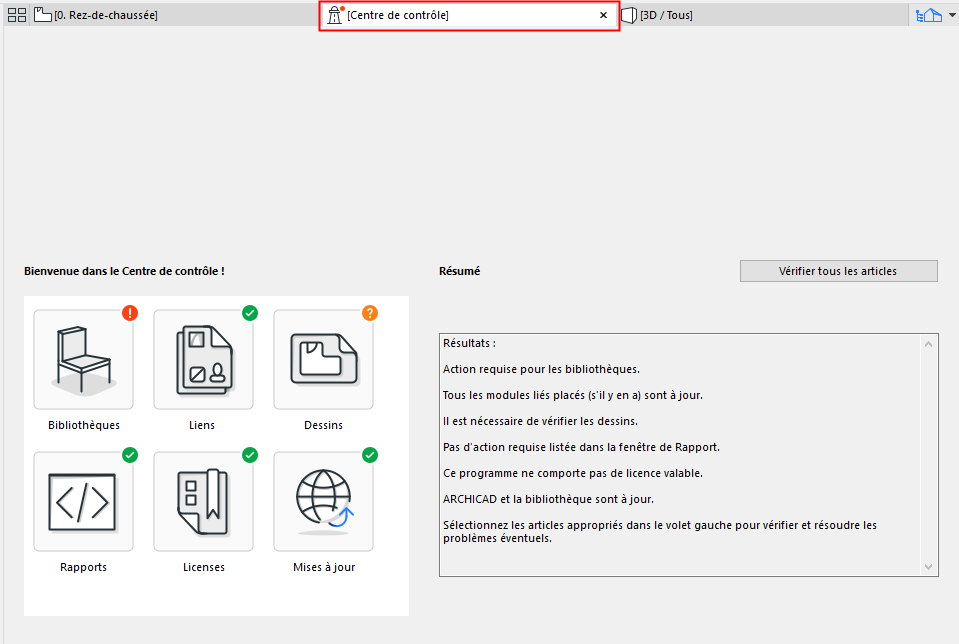
Task: Open the Dessins drawing icon tile
Action: [323, 360]
